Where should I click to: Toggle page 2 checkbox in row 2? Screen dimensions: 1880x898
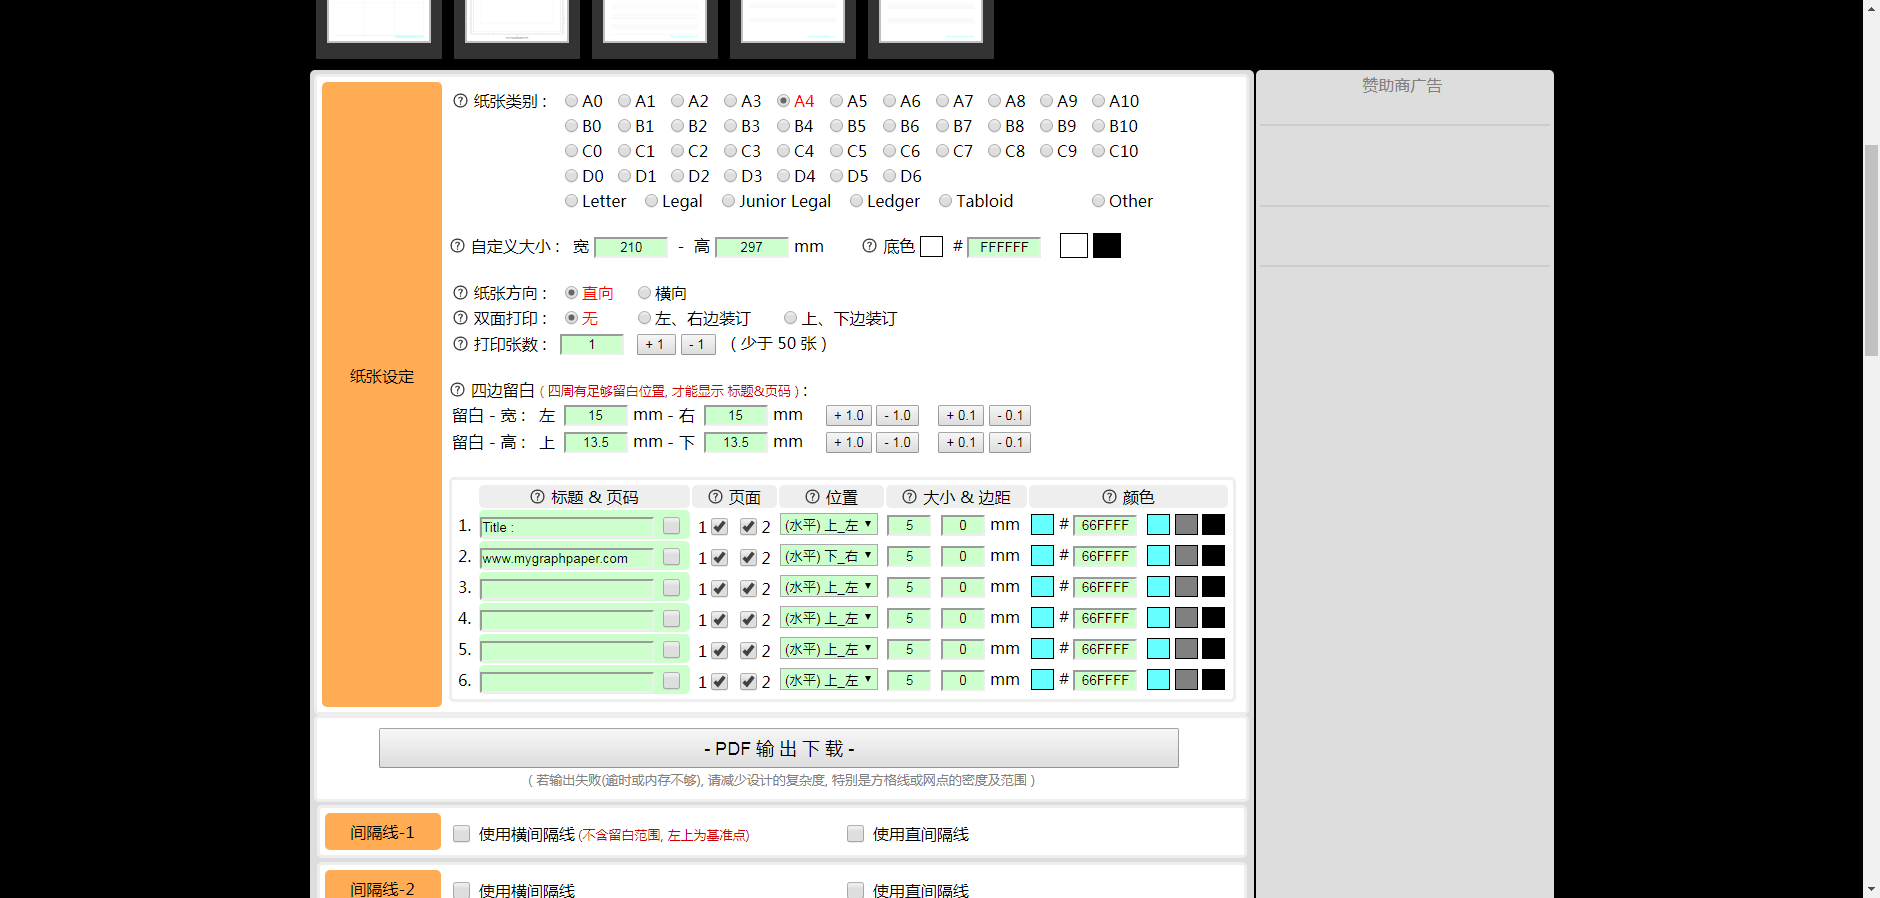pos(748,558)
